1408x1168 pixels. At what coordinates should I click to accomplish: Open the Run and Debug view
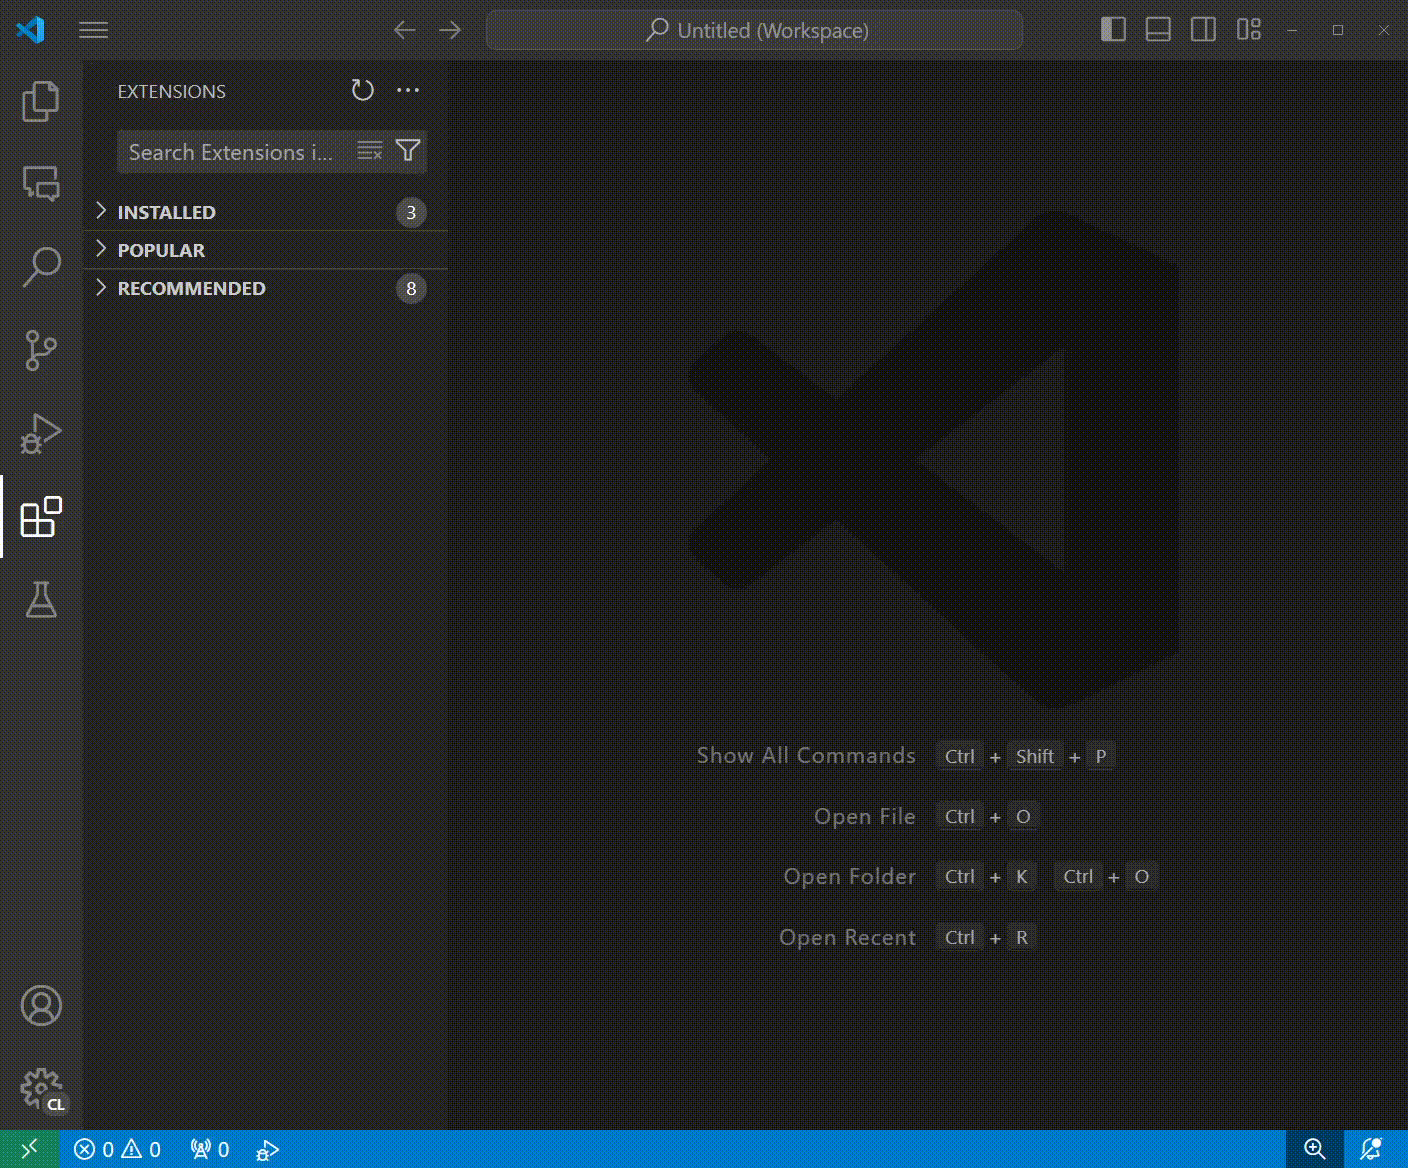click(x=41, y=433)
